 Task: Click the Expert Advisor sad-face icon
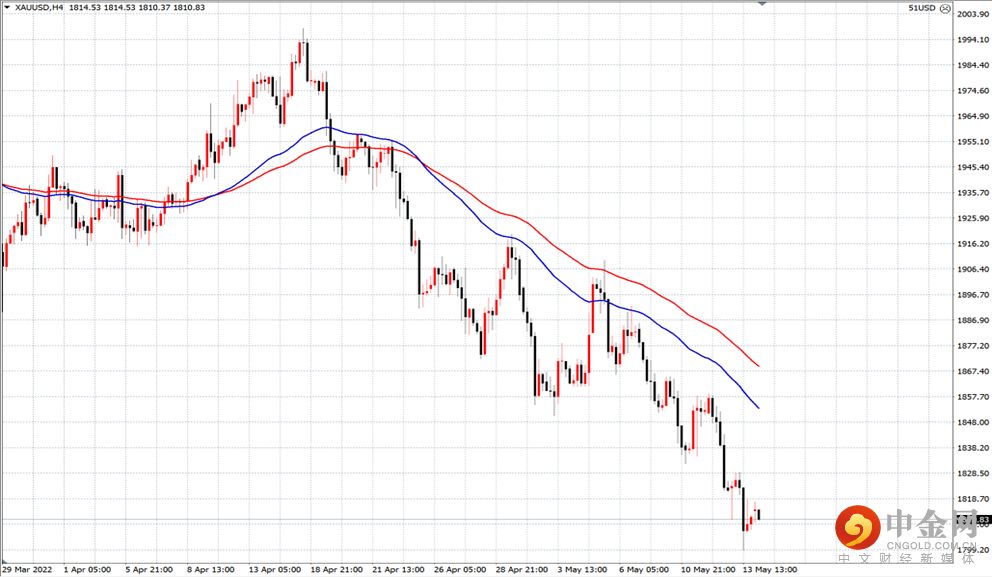945,8
